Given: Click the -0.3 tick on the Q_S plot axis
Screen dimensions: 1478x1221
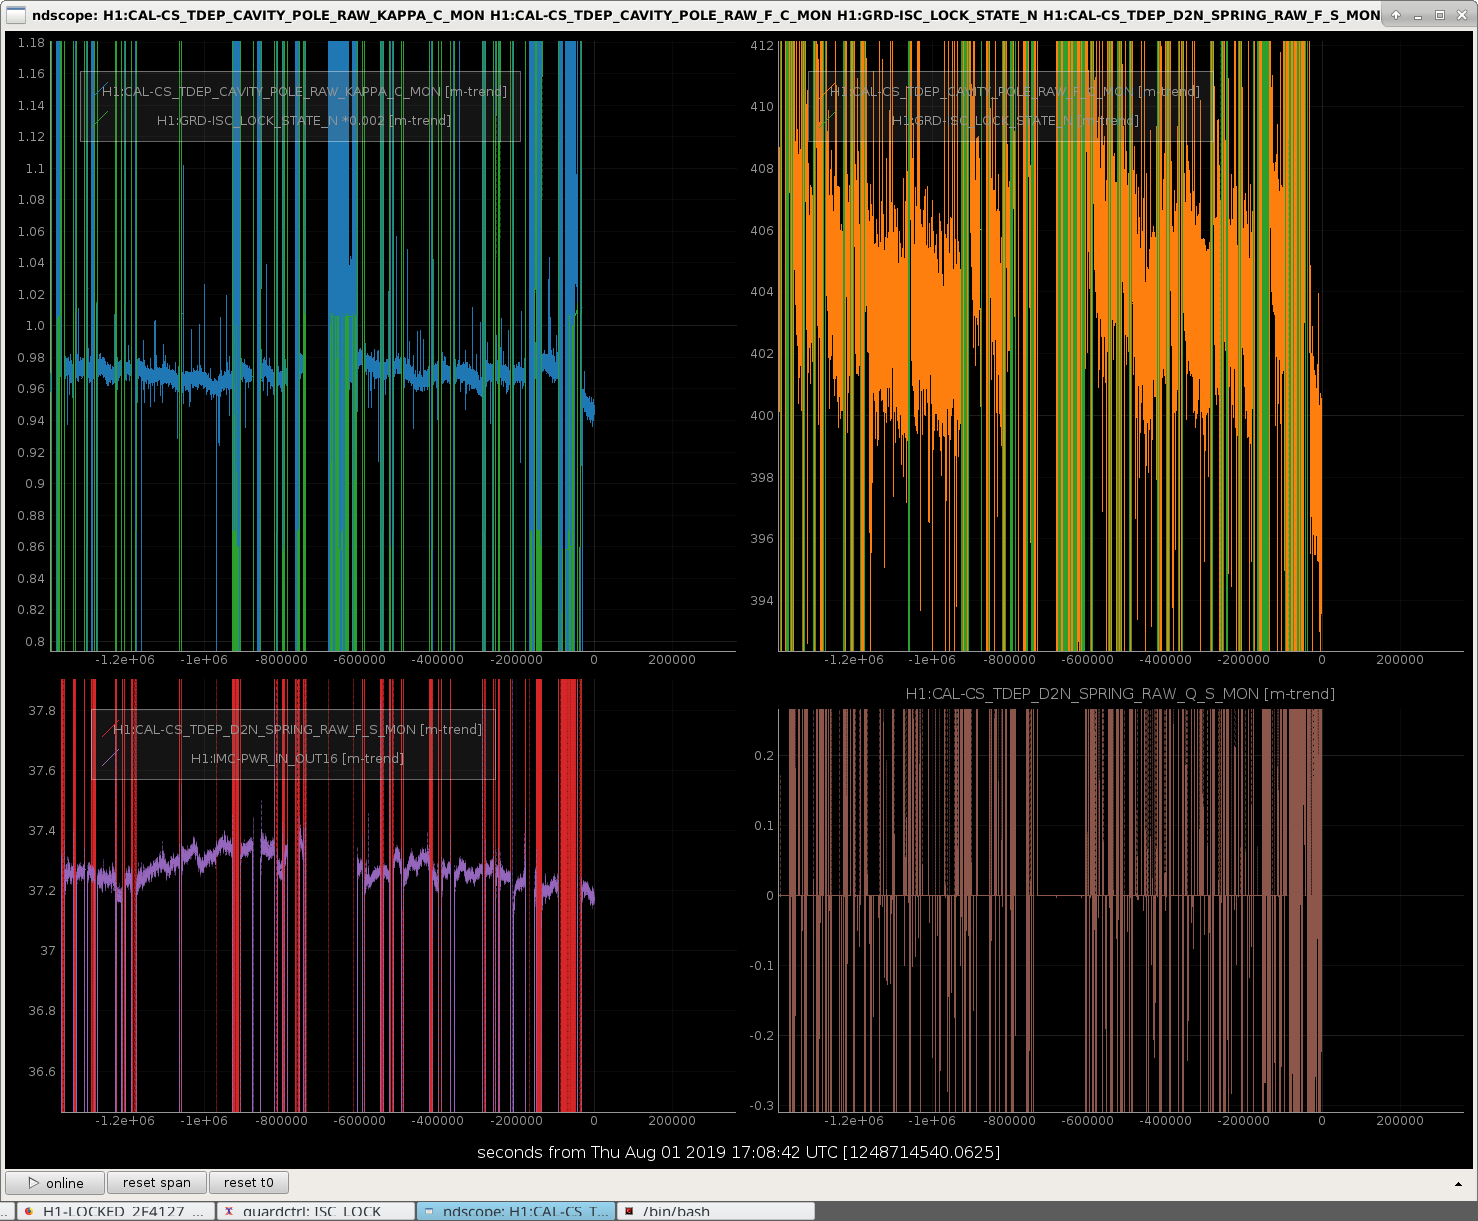Looking at the screenshot, I should [x=762, y=1105].
